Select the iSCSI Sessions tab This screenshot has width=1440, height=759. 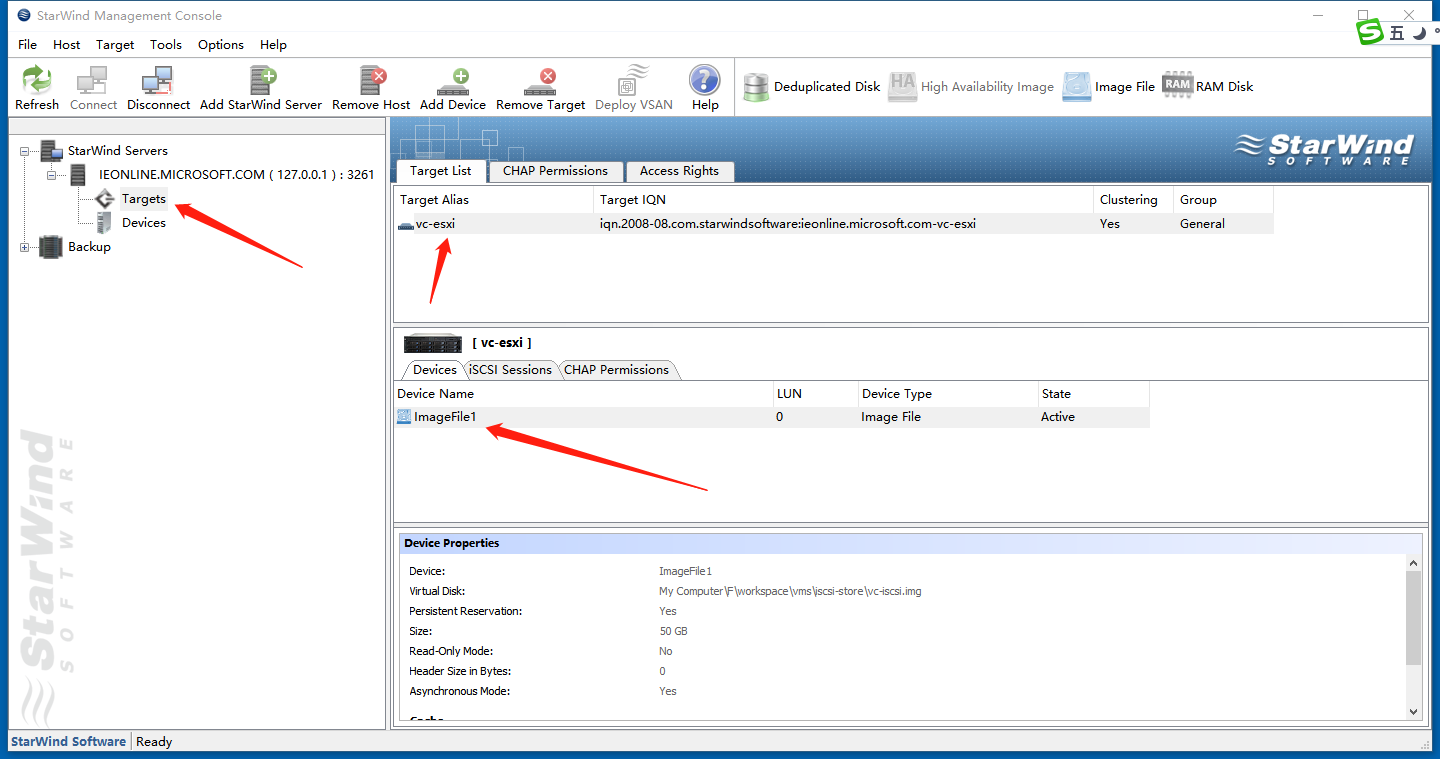tap(510, 369)
